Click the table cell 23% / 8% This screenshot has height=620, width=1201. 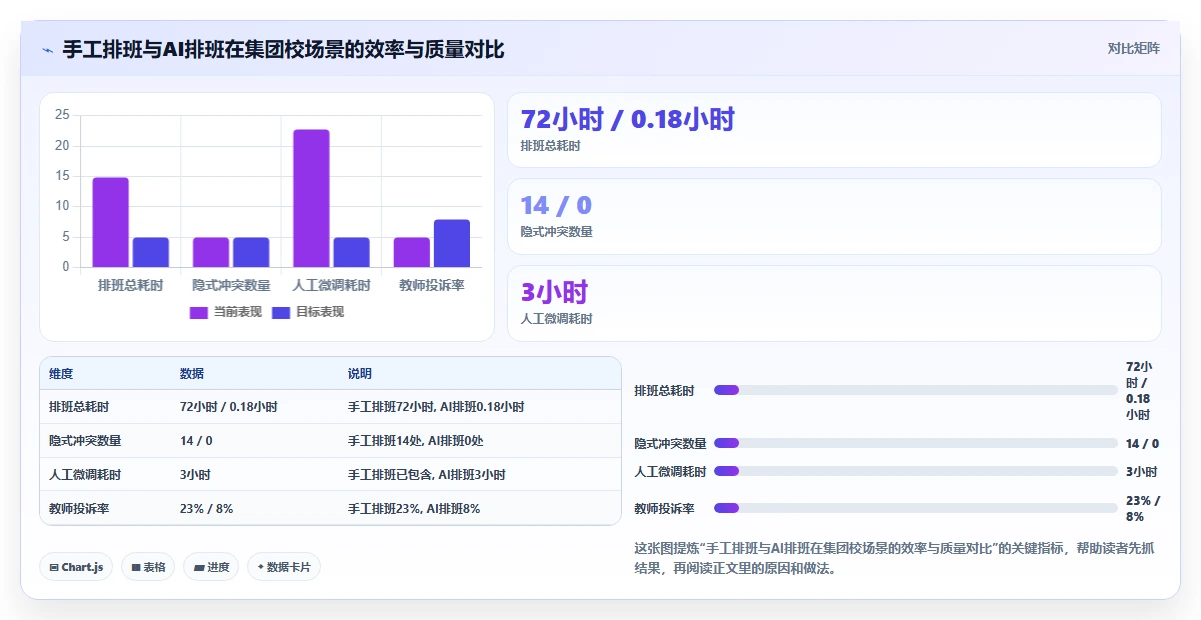[207, 508]
